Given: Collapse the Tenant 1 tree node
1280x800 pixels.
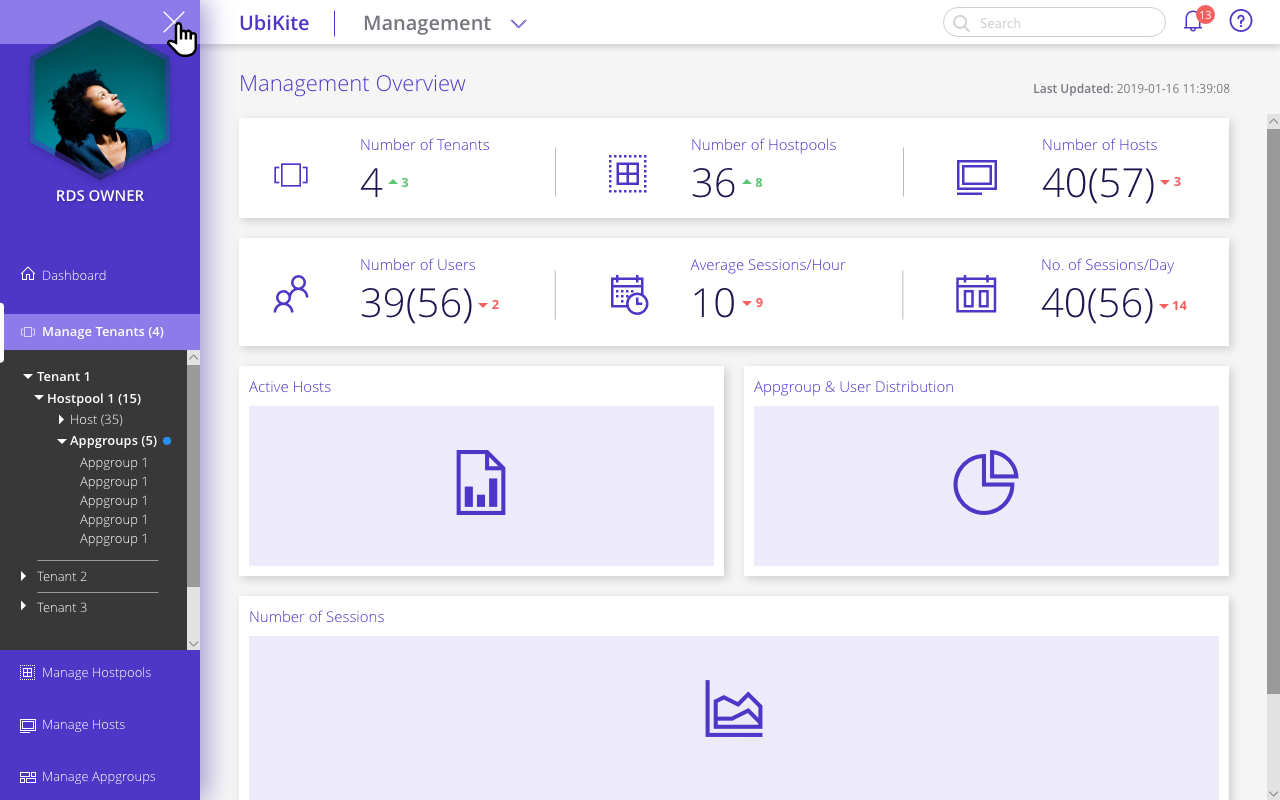Looking at the screenshot, I should pos(28,377).
